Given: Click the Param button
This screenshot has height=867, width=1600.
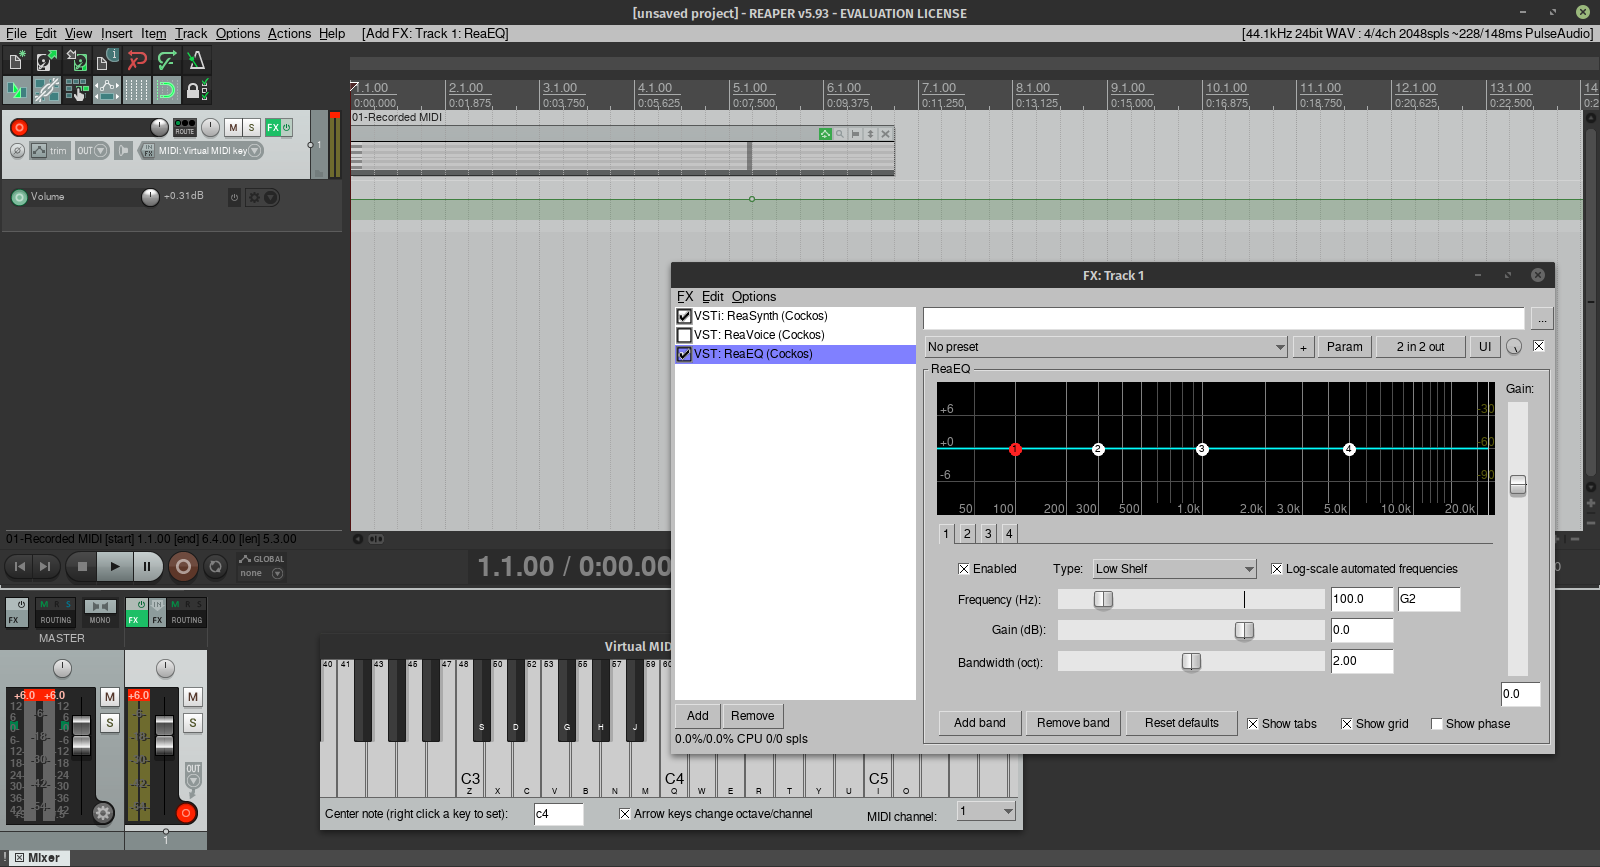Looking at the screenshot, I should pyautogui.click(x=1345, y=347).
